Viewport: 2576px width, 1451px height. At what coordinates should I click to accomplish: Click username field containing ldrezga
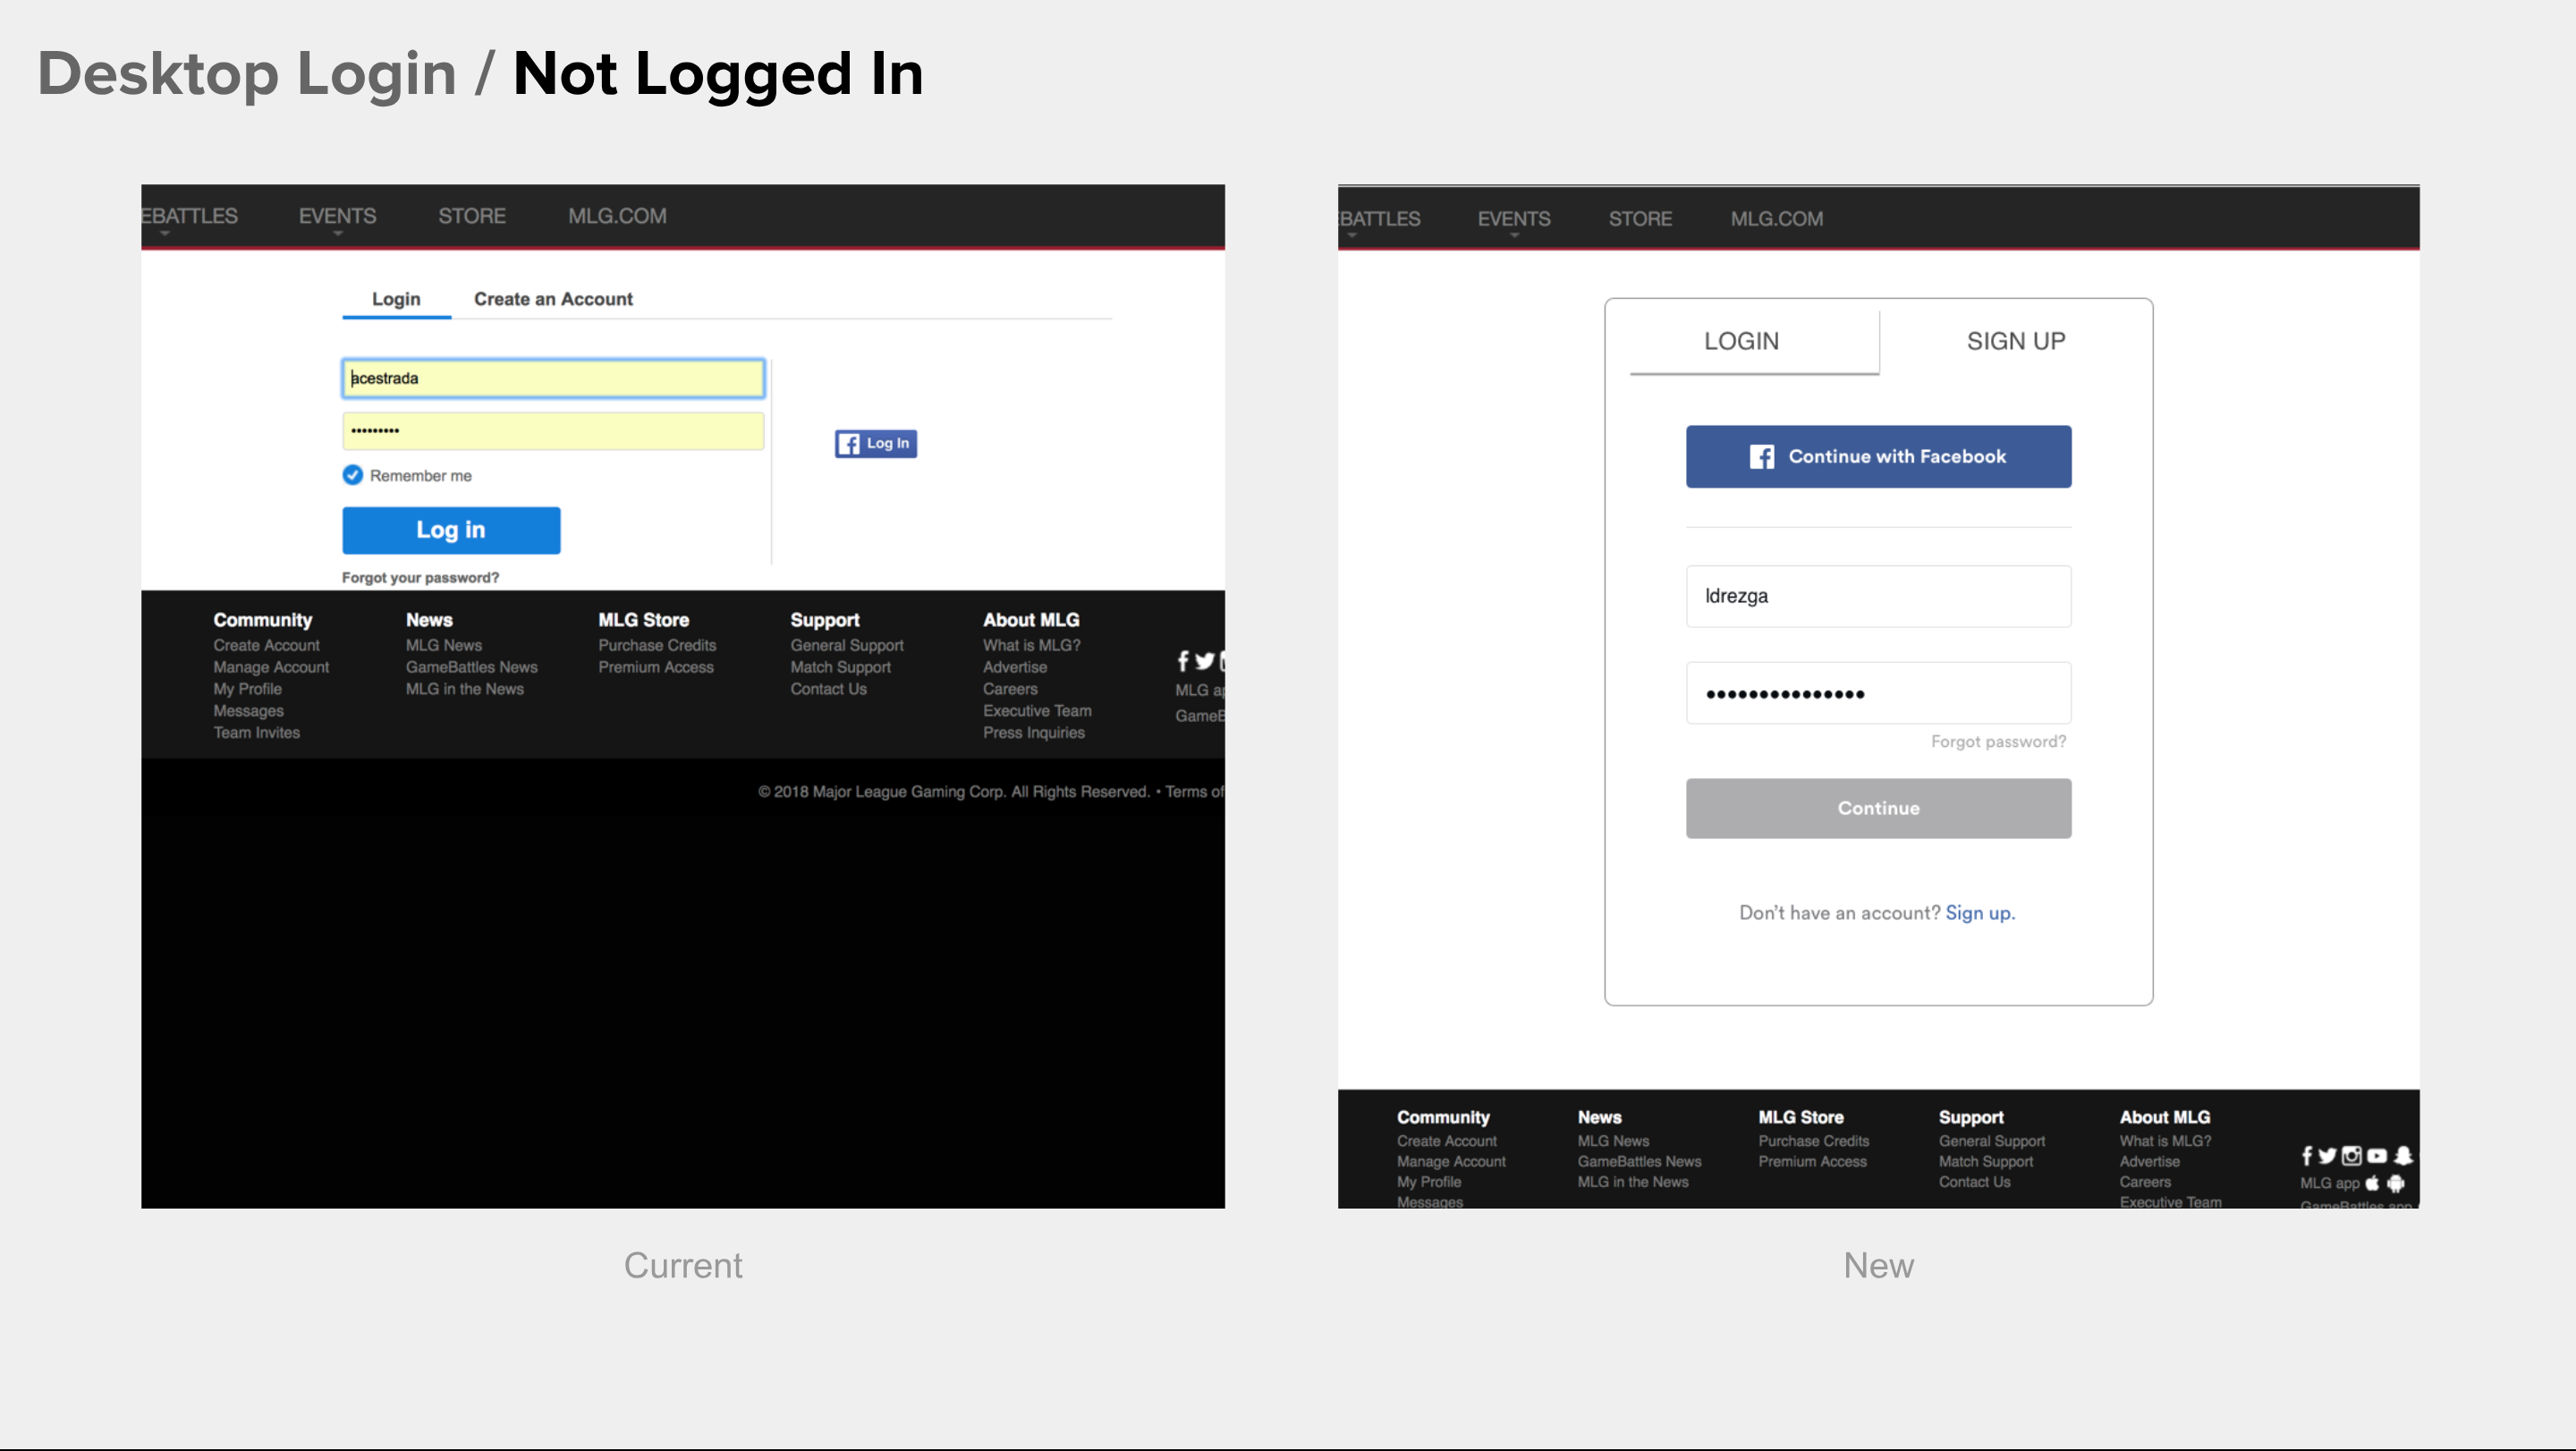tap(1877, 596)
